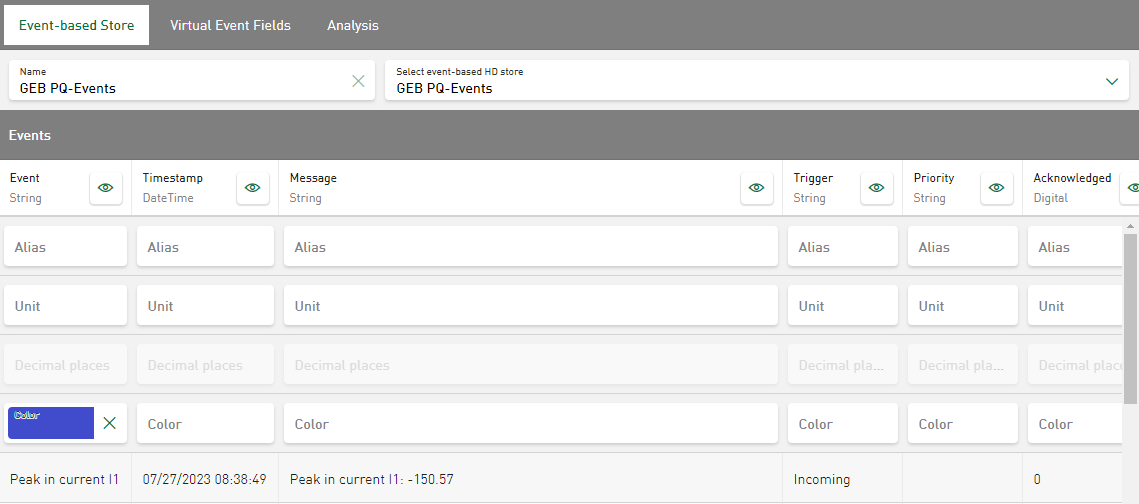Clear the Name field with the X icon
Image resolution: width=1139 pixels, height=504 pixels.
pyautogui.click(x=358, y=81)
